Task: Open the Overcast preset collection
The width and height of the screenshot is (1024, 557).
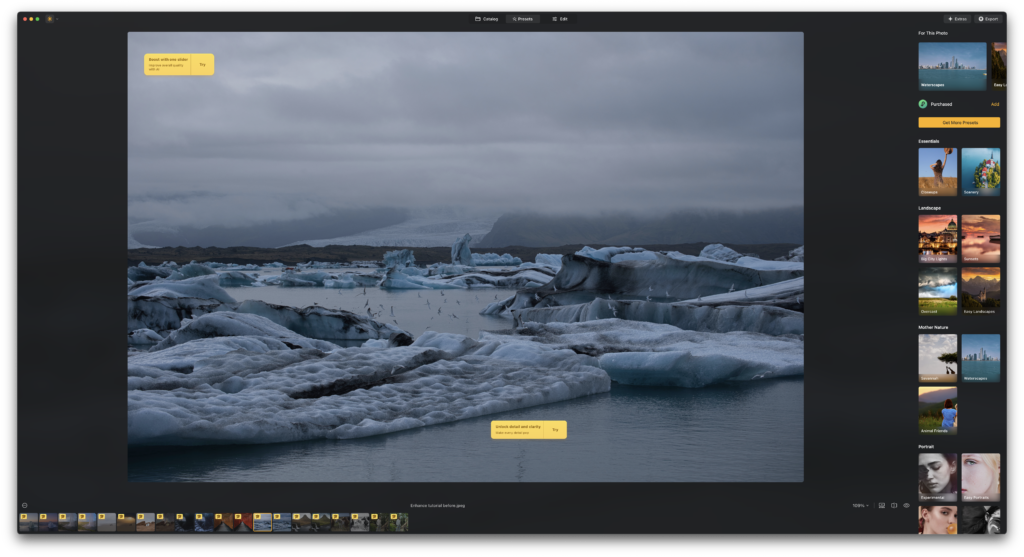Action: click(x=938, y=291)
